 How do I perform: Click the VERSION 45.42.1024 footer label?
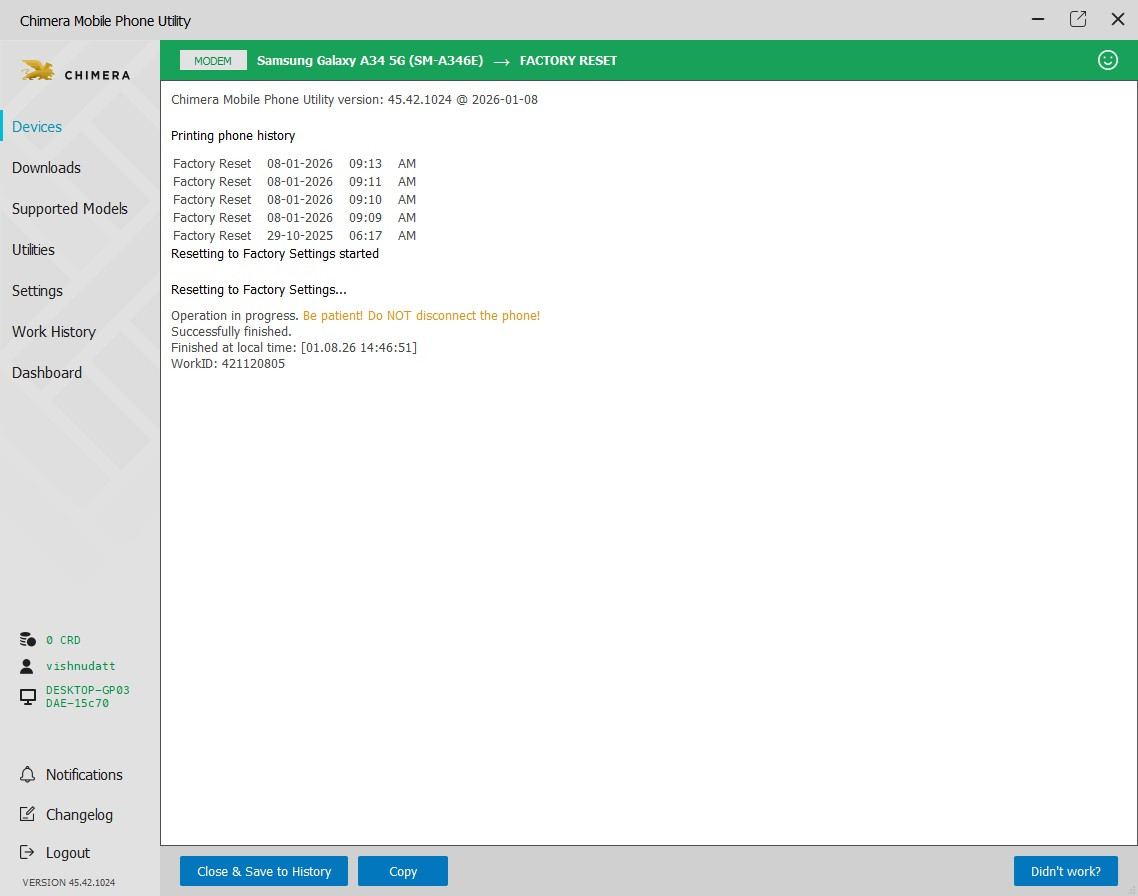click(x=68, y=882)
